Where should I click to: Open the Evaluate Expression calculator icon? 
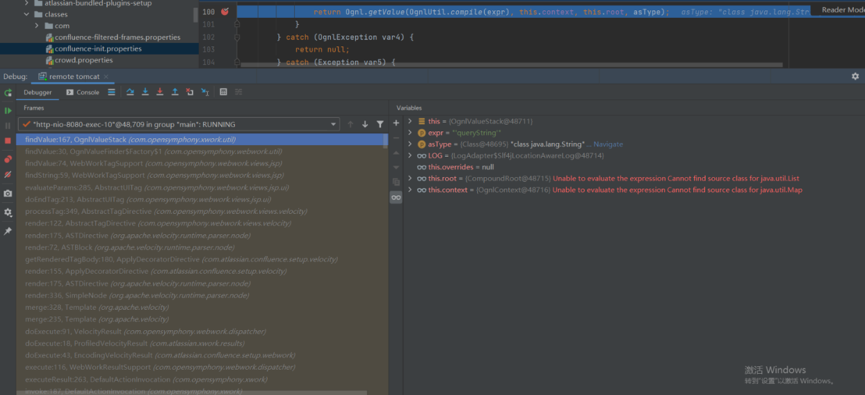click(223, 92)
